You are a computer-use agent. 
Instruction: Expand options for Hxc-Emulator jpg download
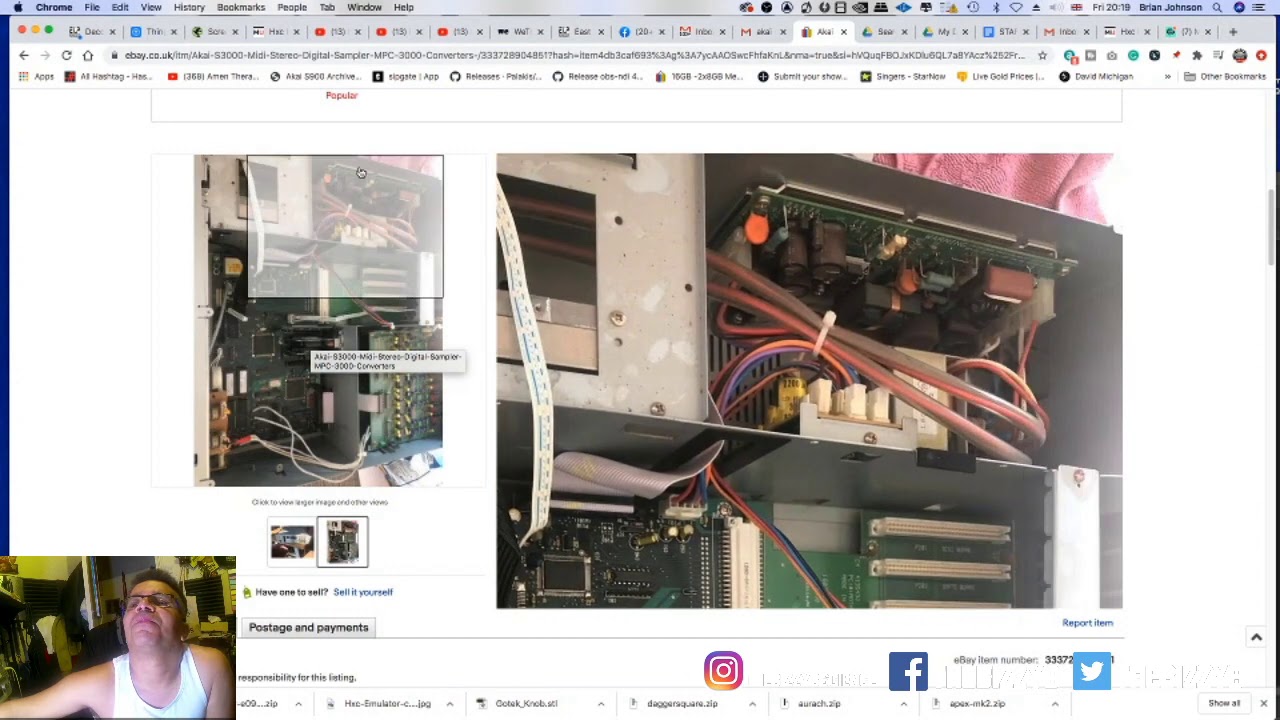coord(450,704)
